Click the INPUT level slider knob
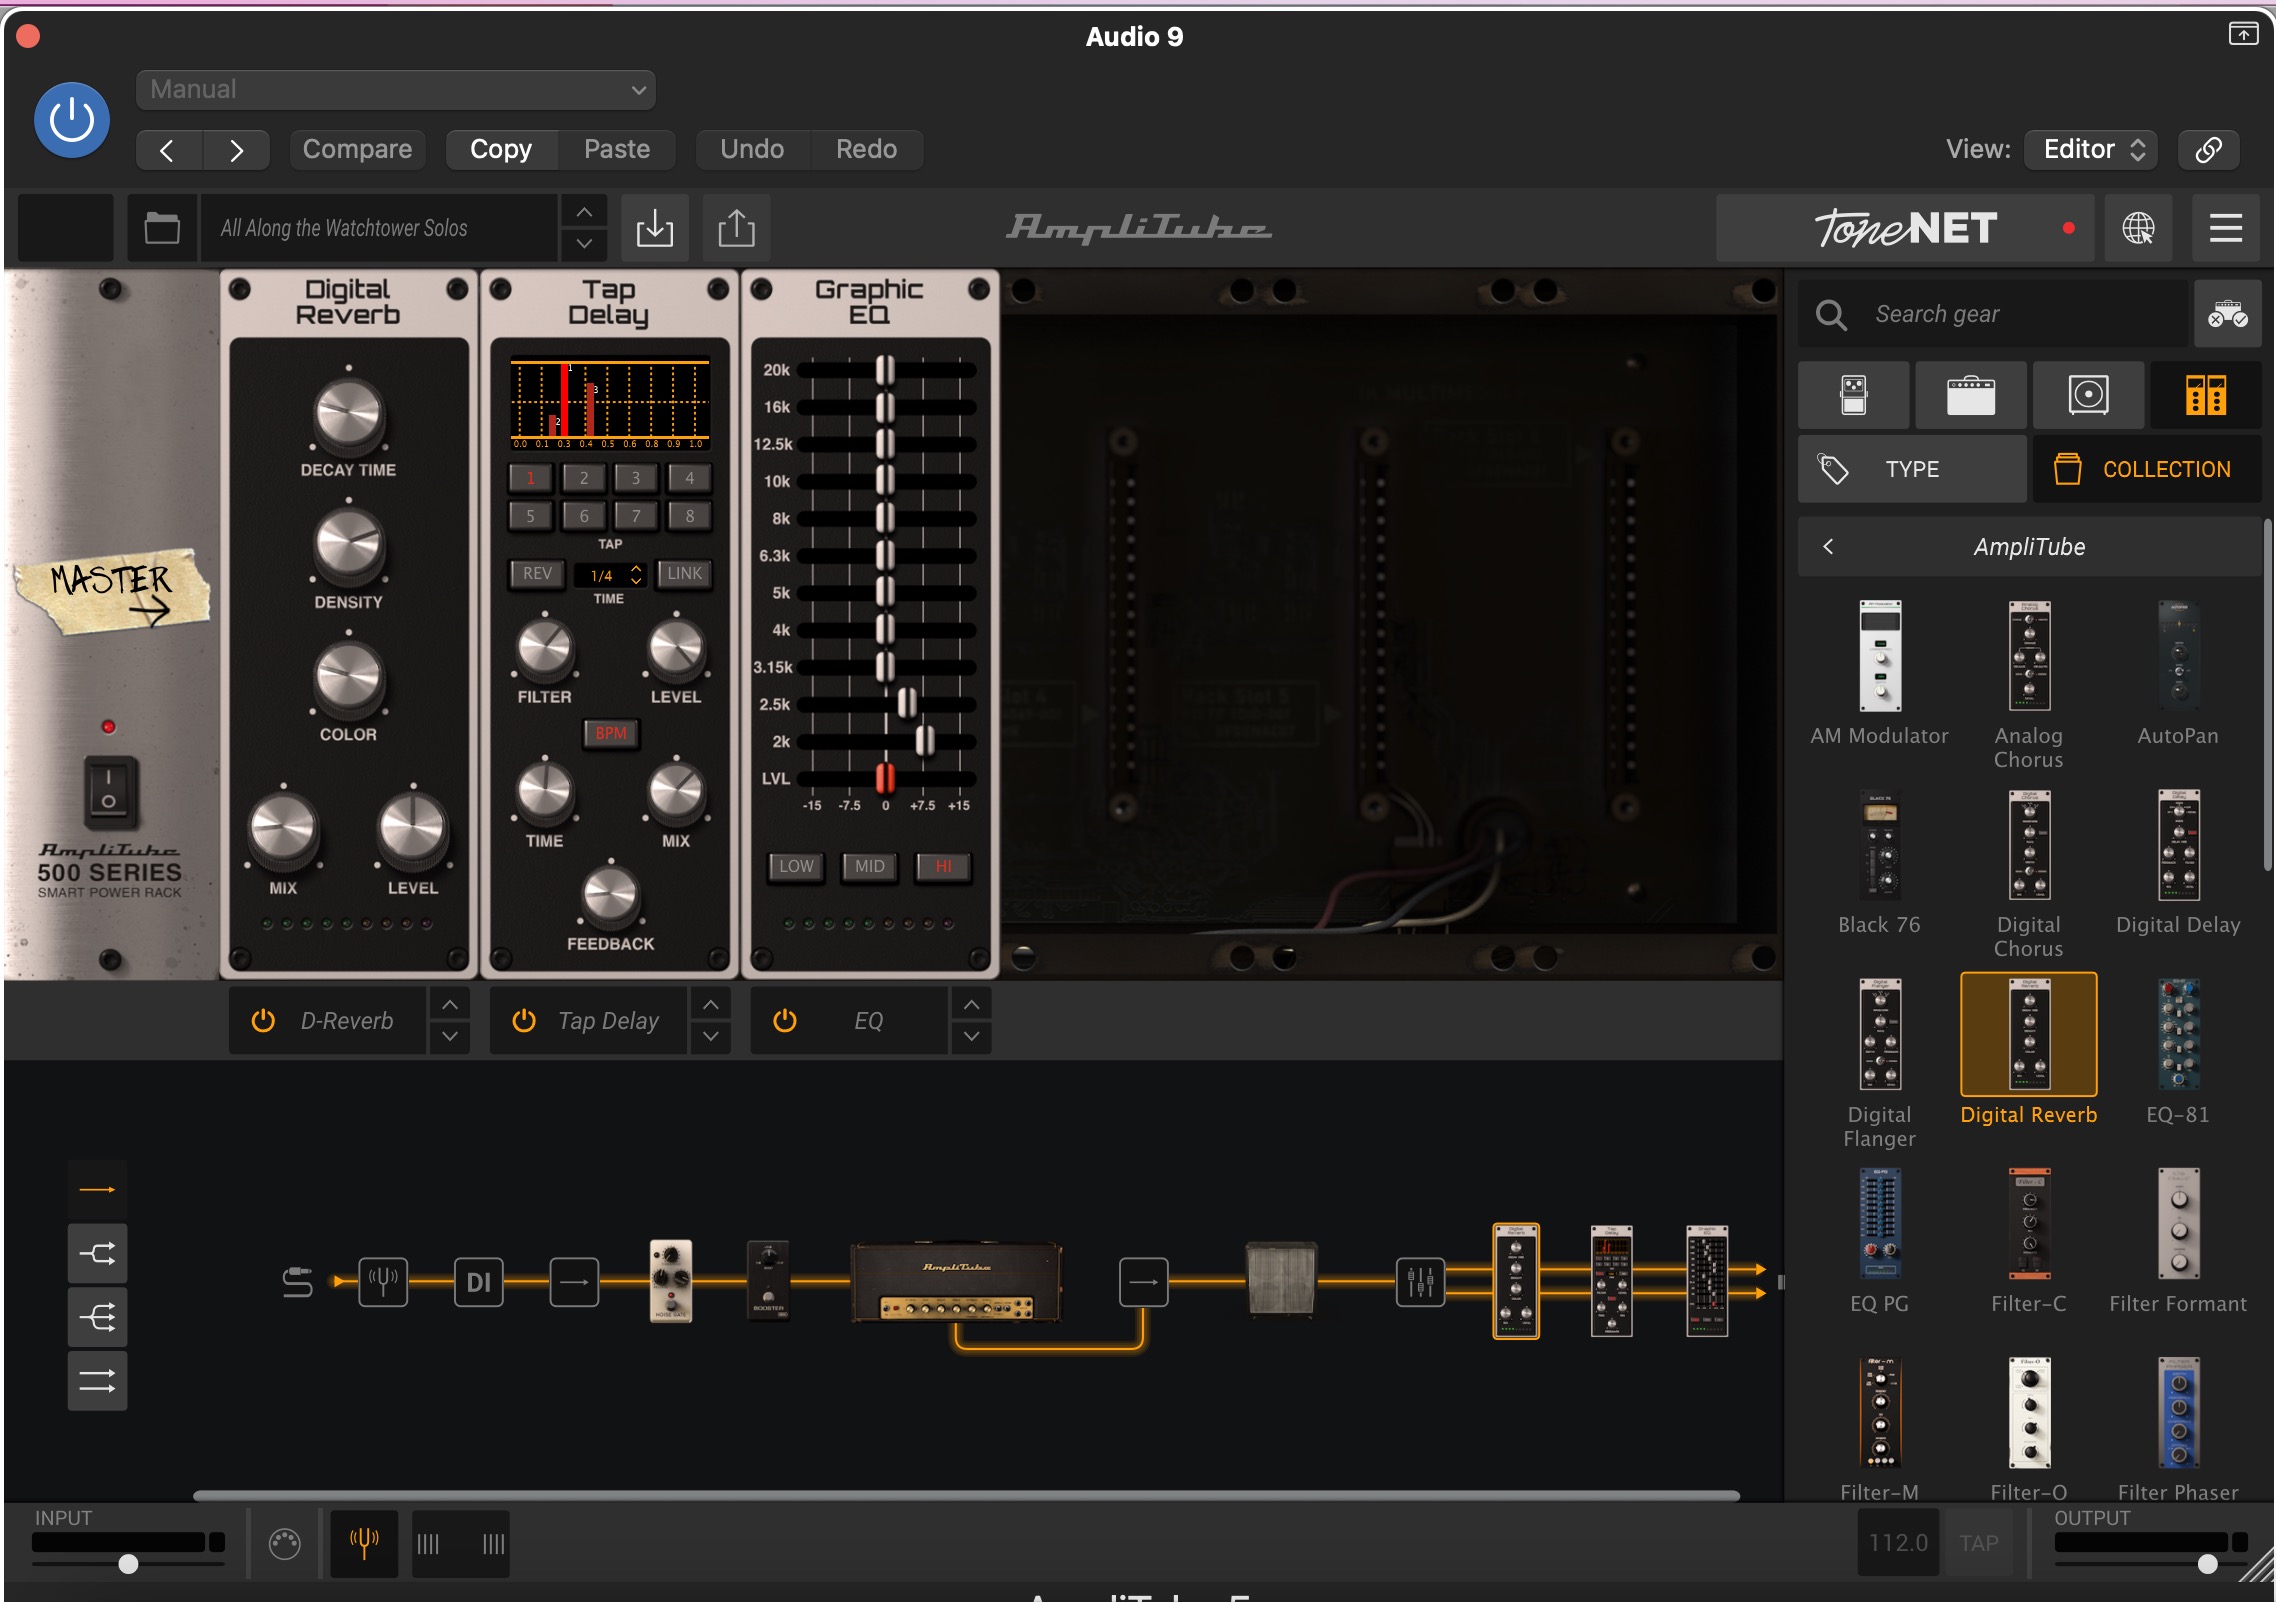The image size is (2276, 1602). 128,1564
